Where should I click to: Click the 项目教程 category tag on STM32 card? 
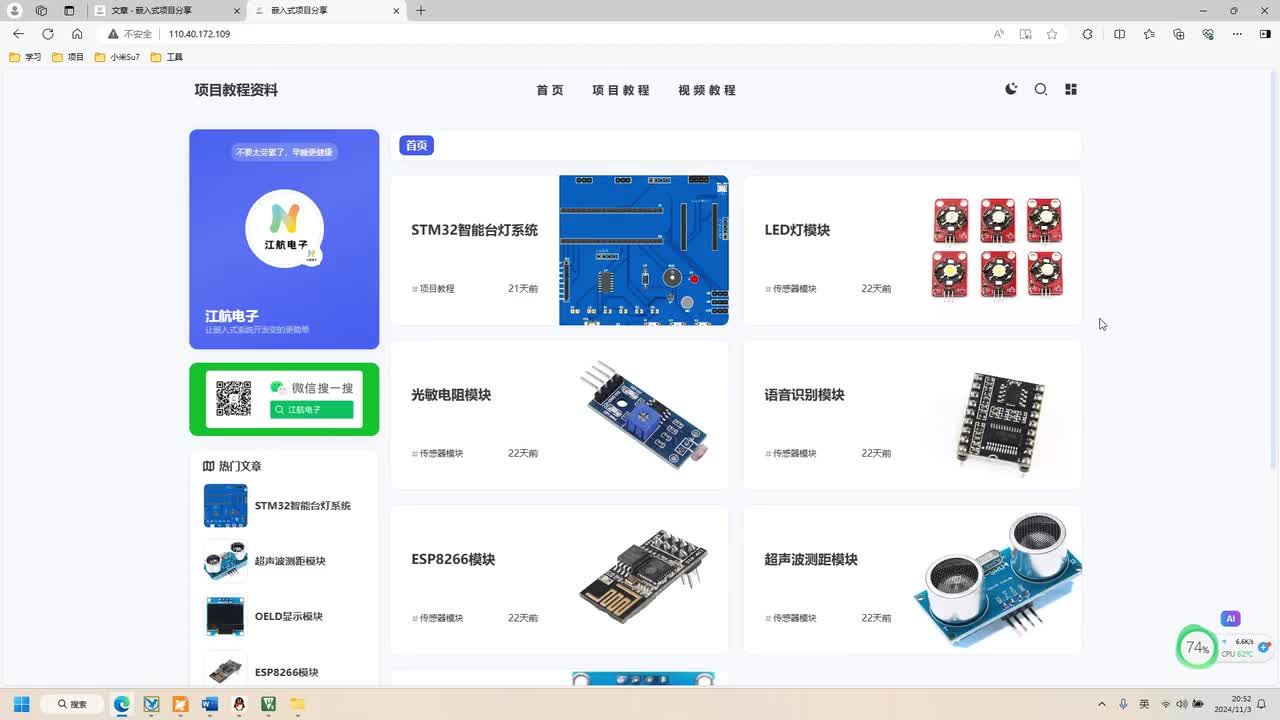(433, 289)
